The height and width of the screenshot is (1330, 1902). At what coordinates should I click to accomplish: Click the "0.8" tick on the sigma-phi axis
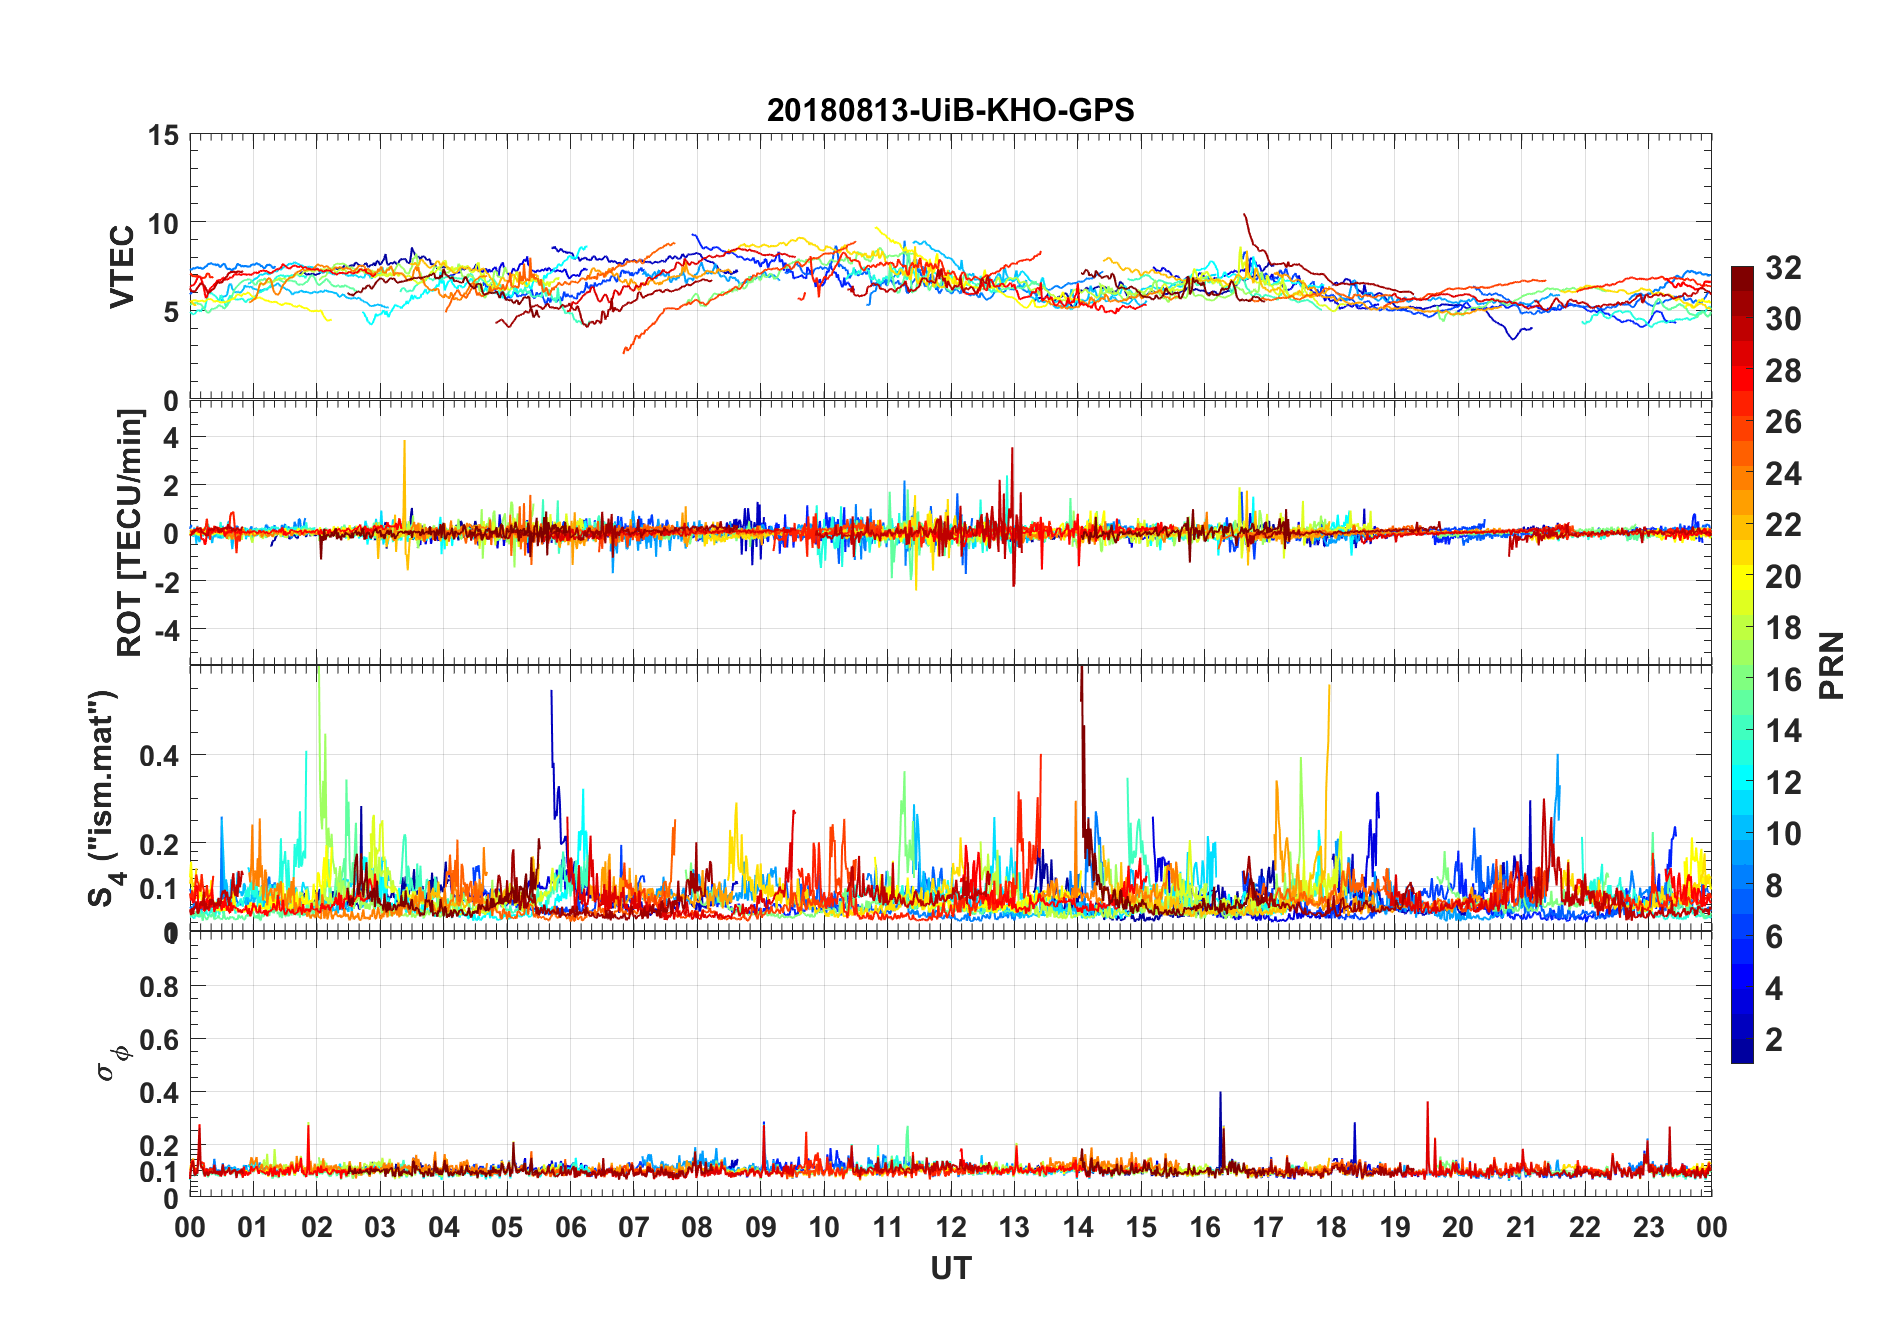(x=160, y=987)
